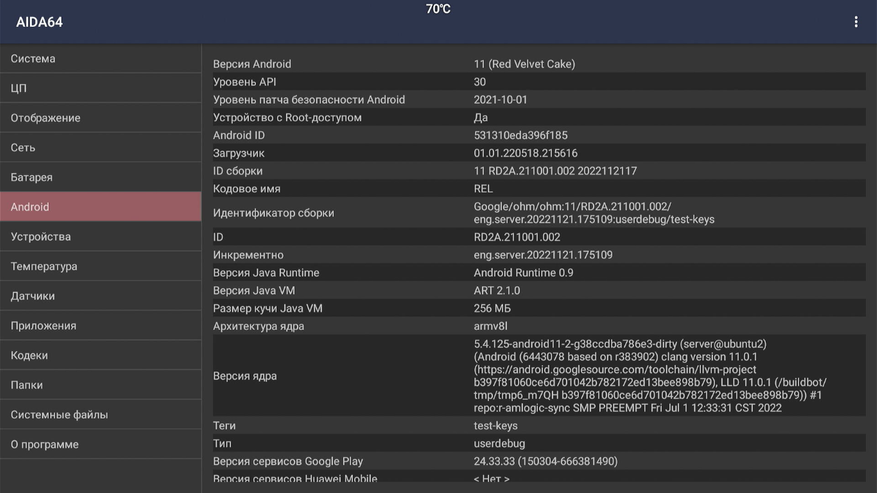
Task: Open the Кодеки section
Action: pyautogui.click(x=100, y=355)
